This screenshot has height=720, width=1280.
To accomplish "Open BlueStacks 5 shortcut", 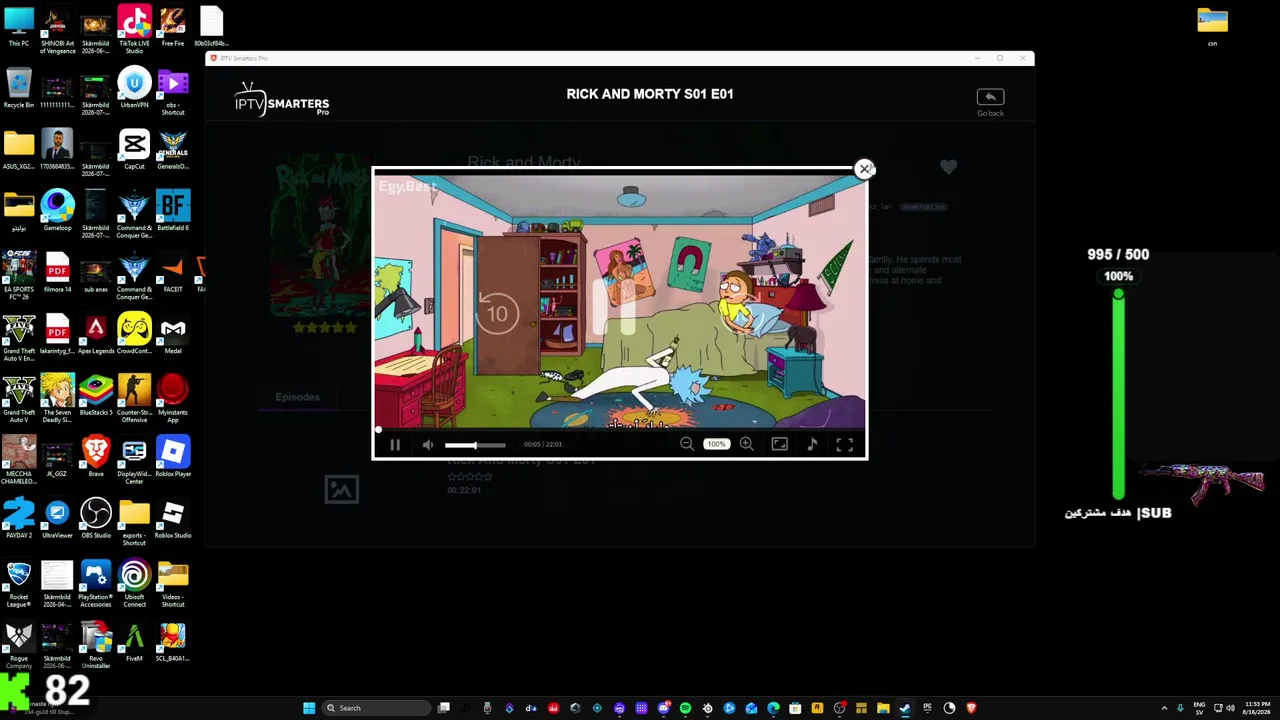I will (96, 396).
